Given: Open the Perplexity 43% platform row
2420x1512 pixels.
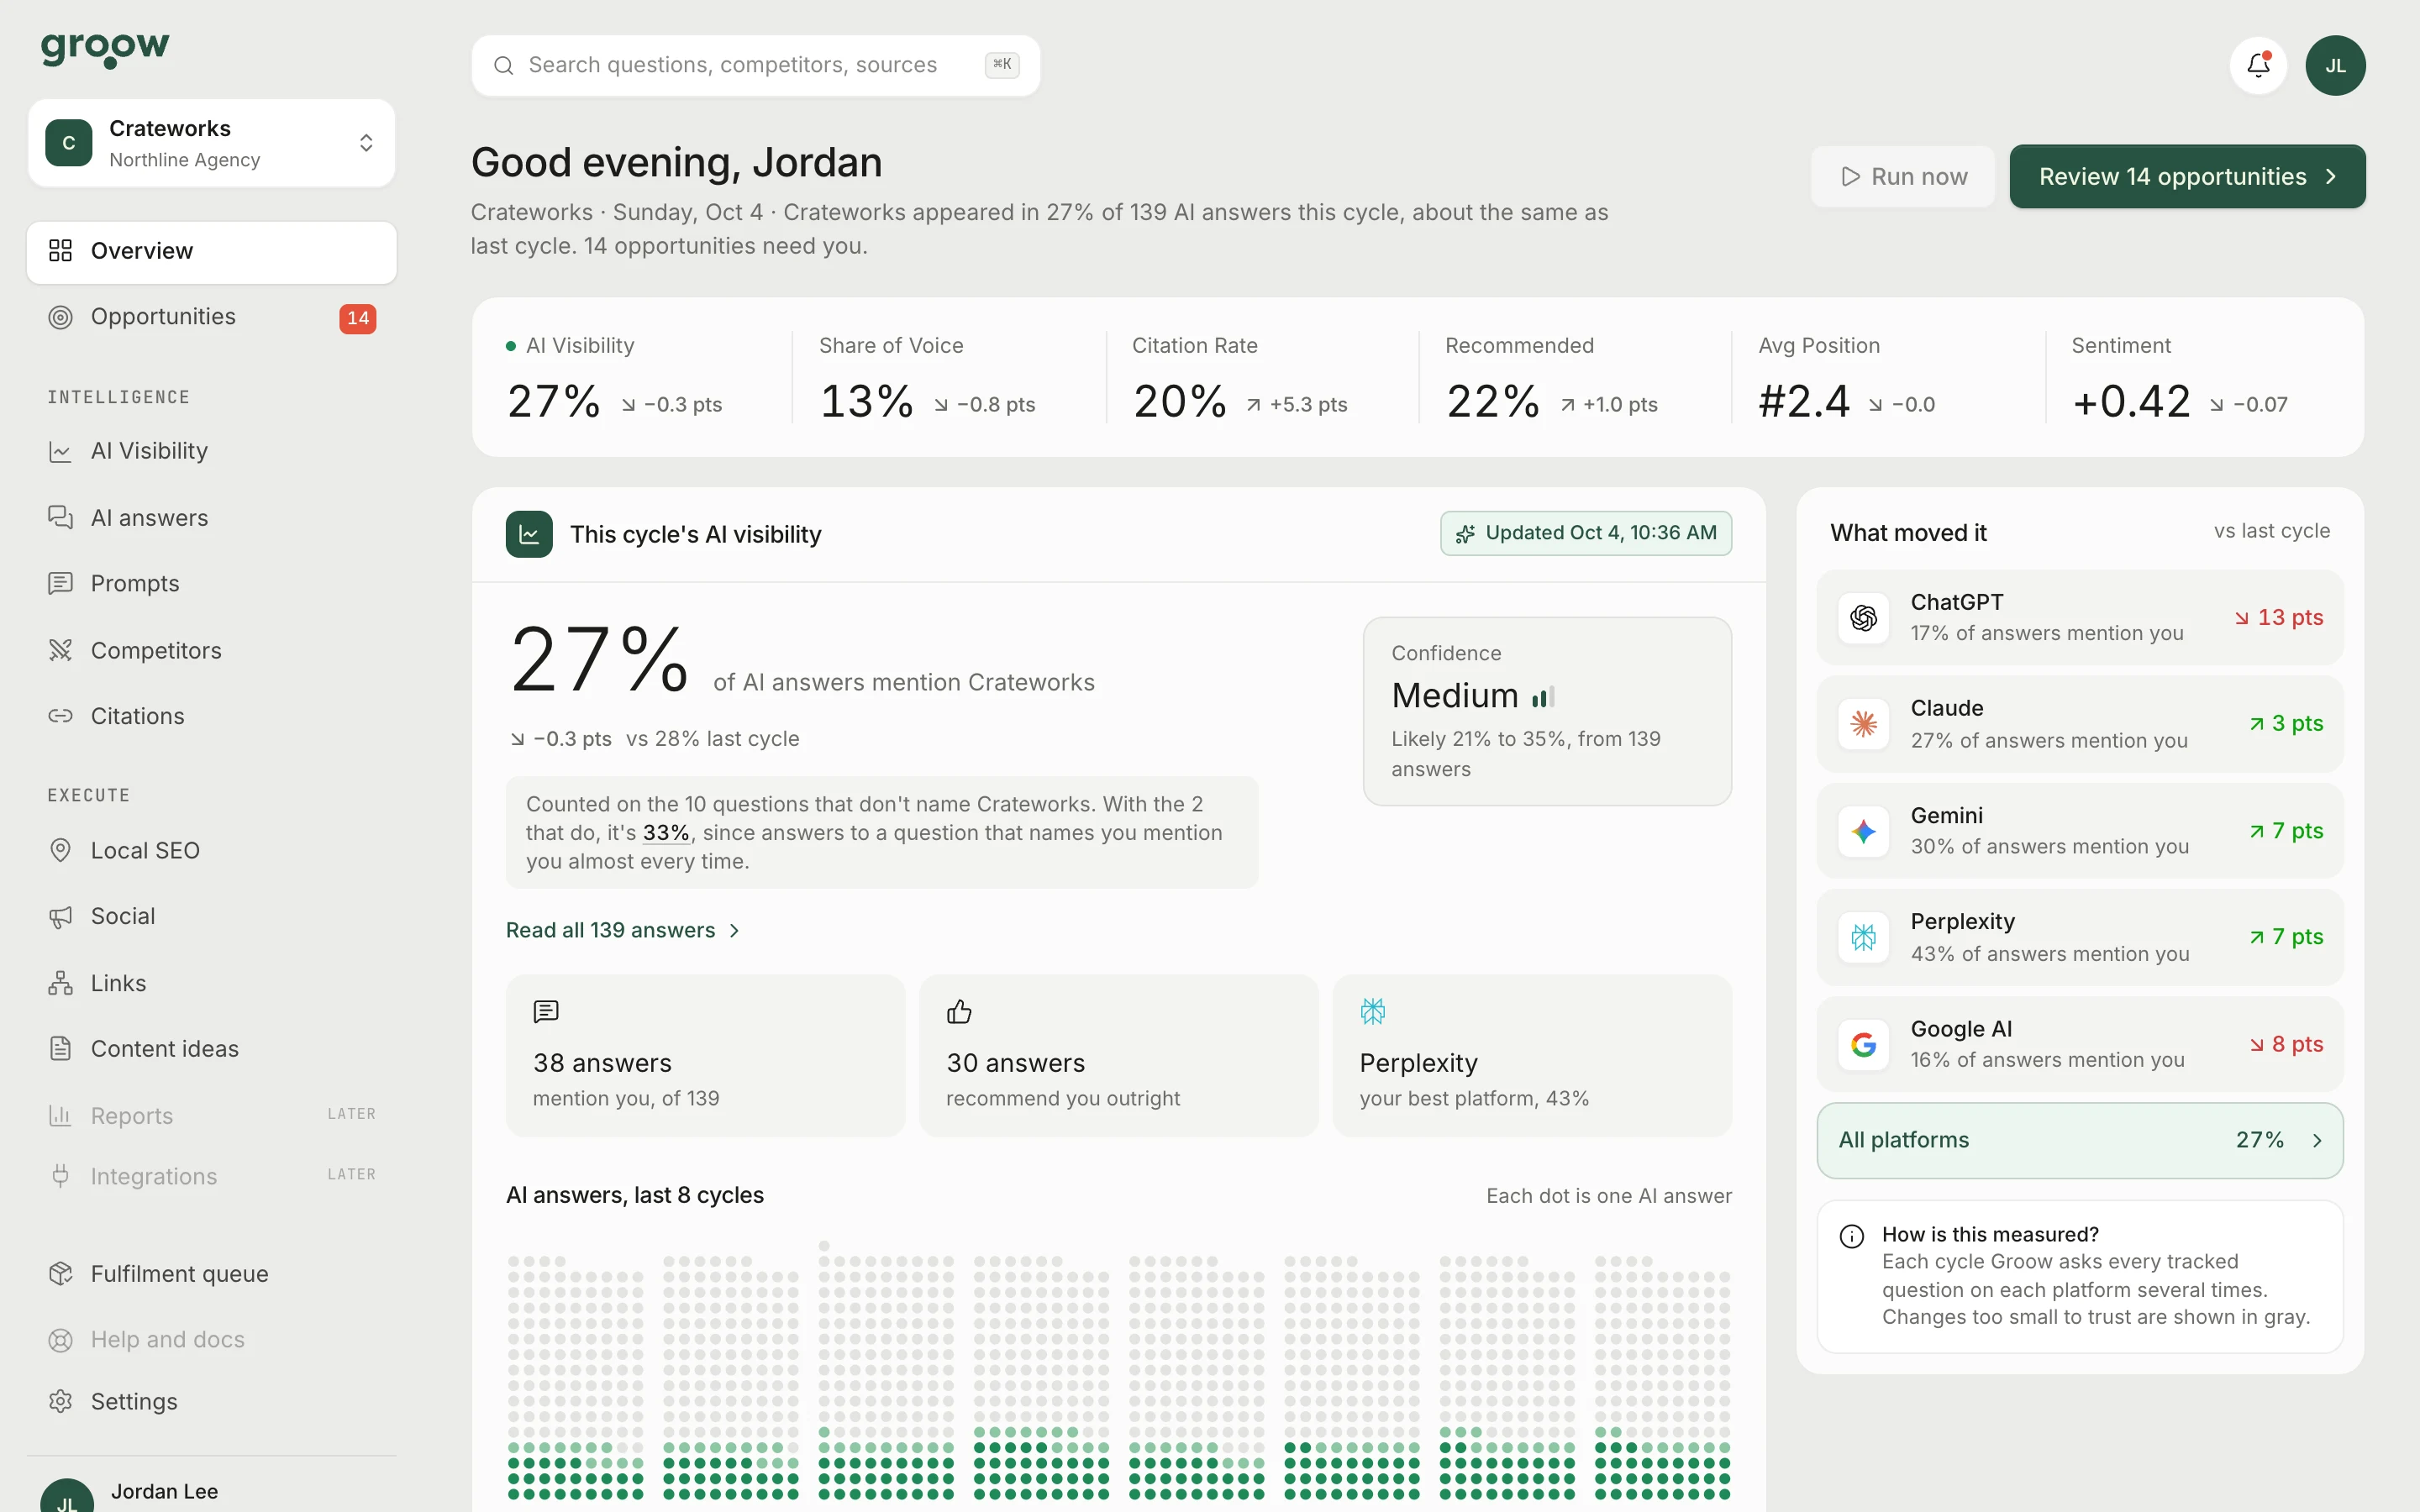Looking at the screenshot, I should 2079,938.
